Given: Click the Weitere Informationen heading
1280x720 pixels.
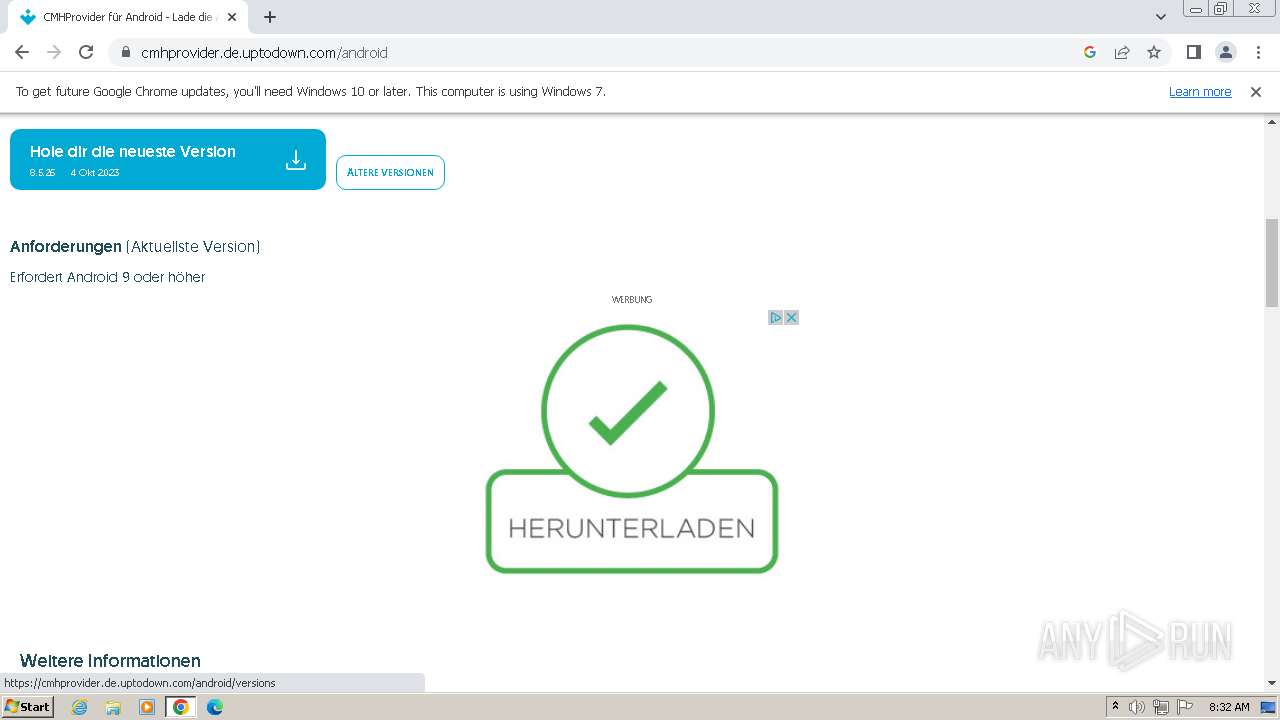Looking at the screenshot, I should click(110, 661).
